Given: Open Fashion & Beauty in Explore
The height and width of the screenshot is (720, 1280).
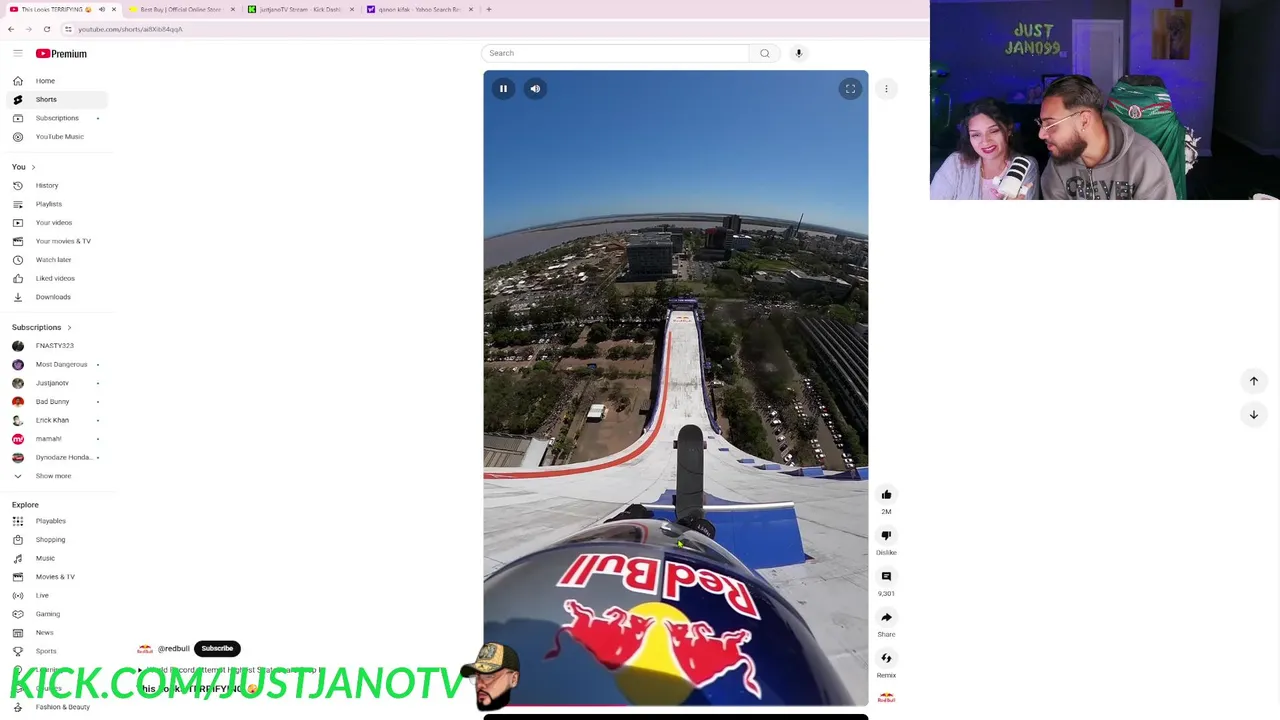Looking at the screenshot, I should pos(55,707).
